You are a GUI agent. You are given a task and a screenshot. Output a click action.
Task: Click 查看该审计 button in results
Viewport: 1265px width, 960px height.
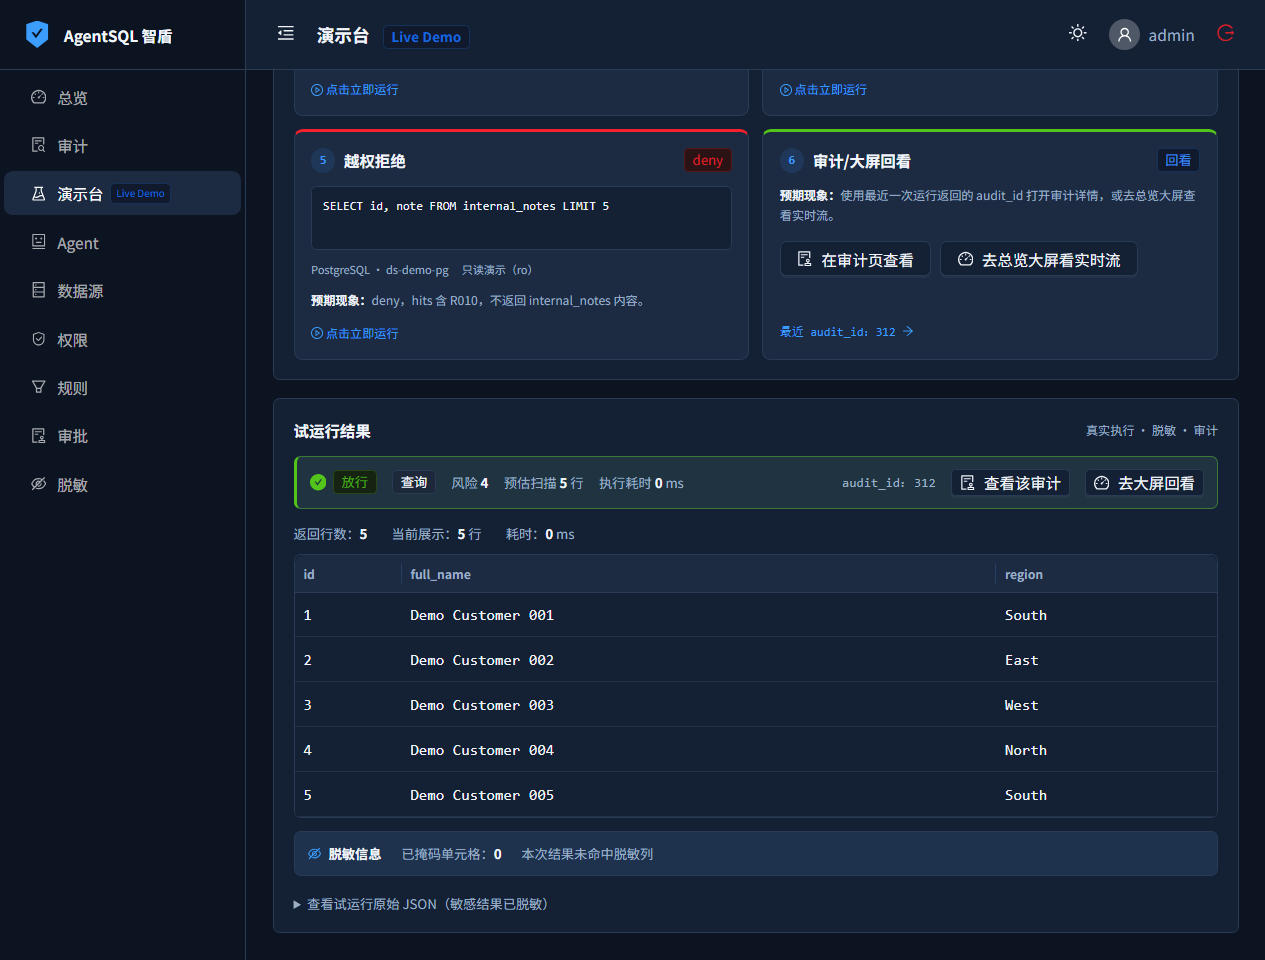coord(1010,483)
